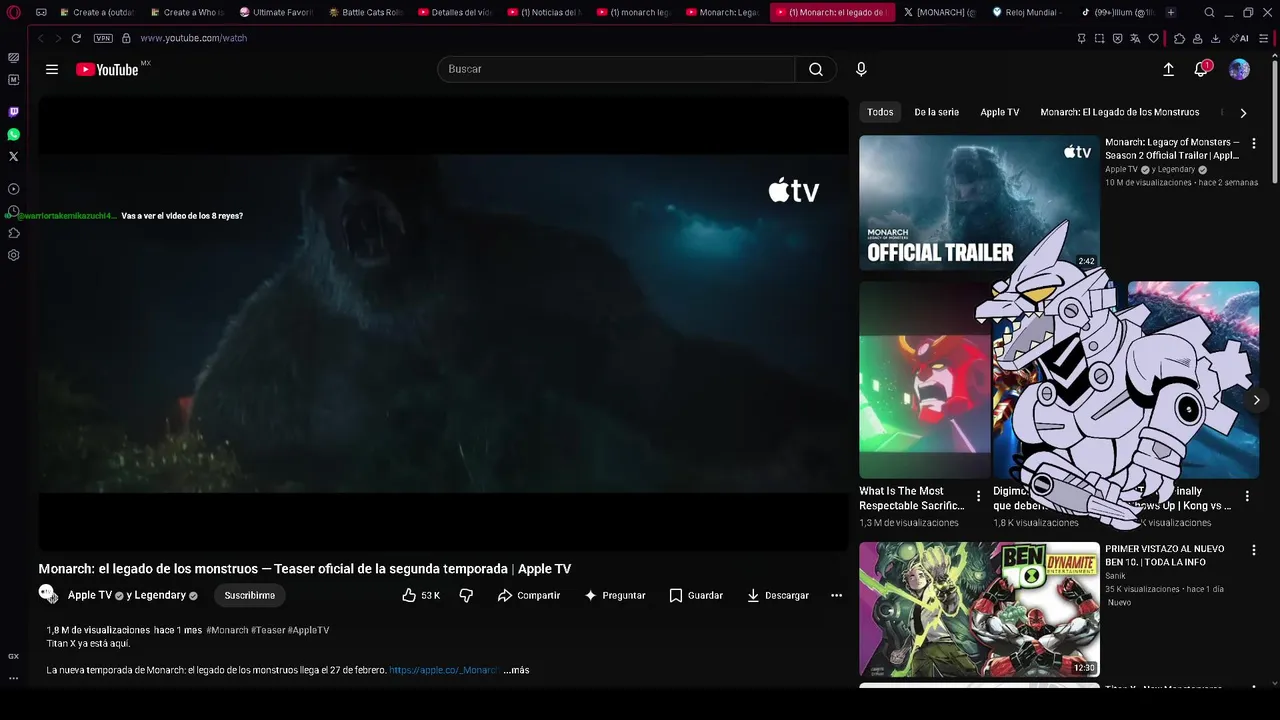Click the snapshot icon in address bar
1280x720 pixels.
point(1099,38)
